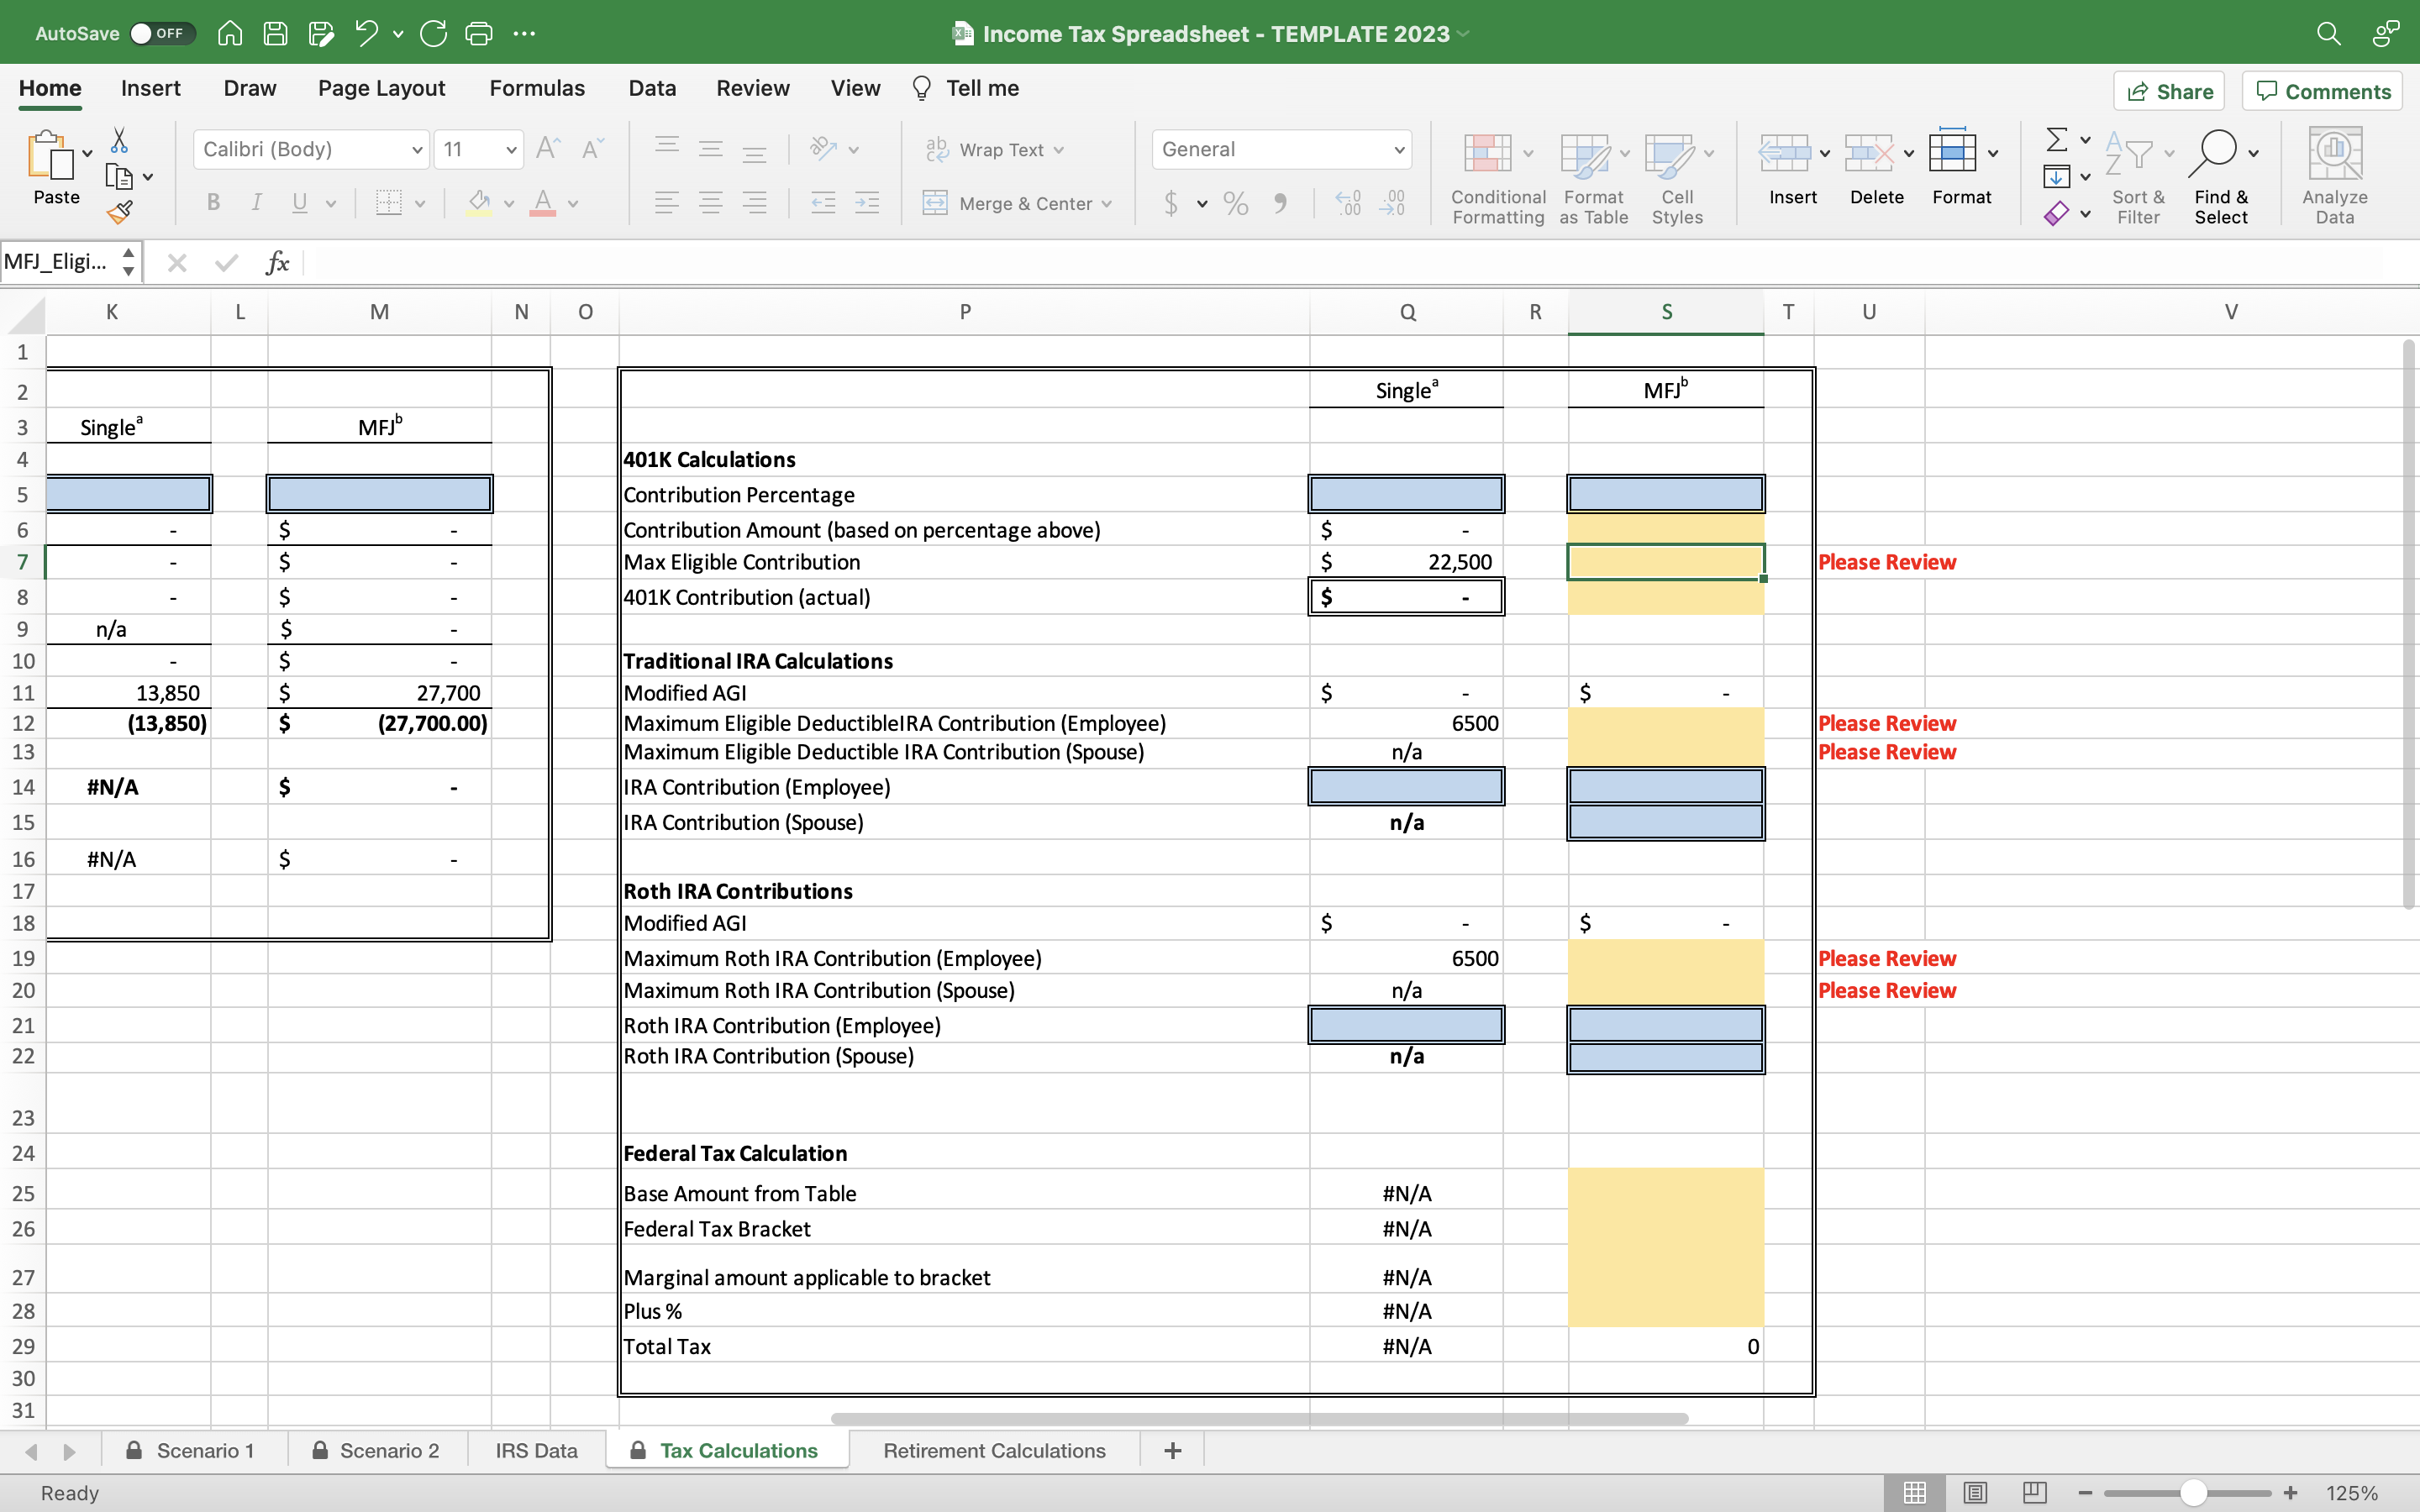Viewport: 2420px width, 1512px height.
Task: Toggle italic formatting
Action: [x=256, y=203]
